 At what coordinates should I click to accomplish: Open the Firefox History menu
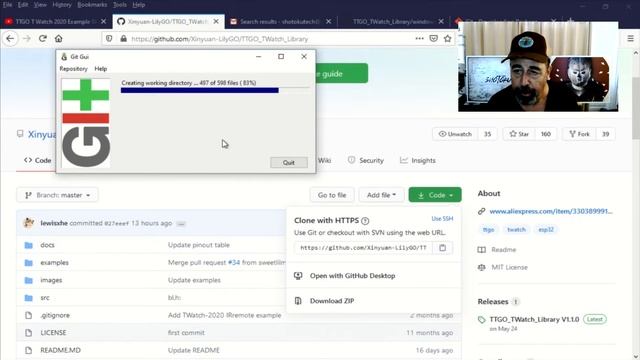[62, 4]
